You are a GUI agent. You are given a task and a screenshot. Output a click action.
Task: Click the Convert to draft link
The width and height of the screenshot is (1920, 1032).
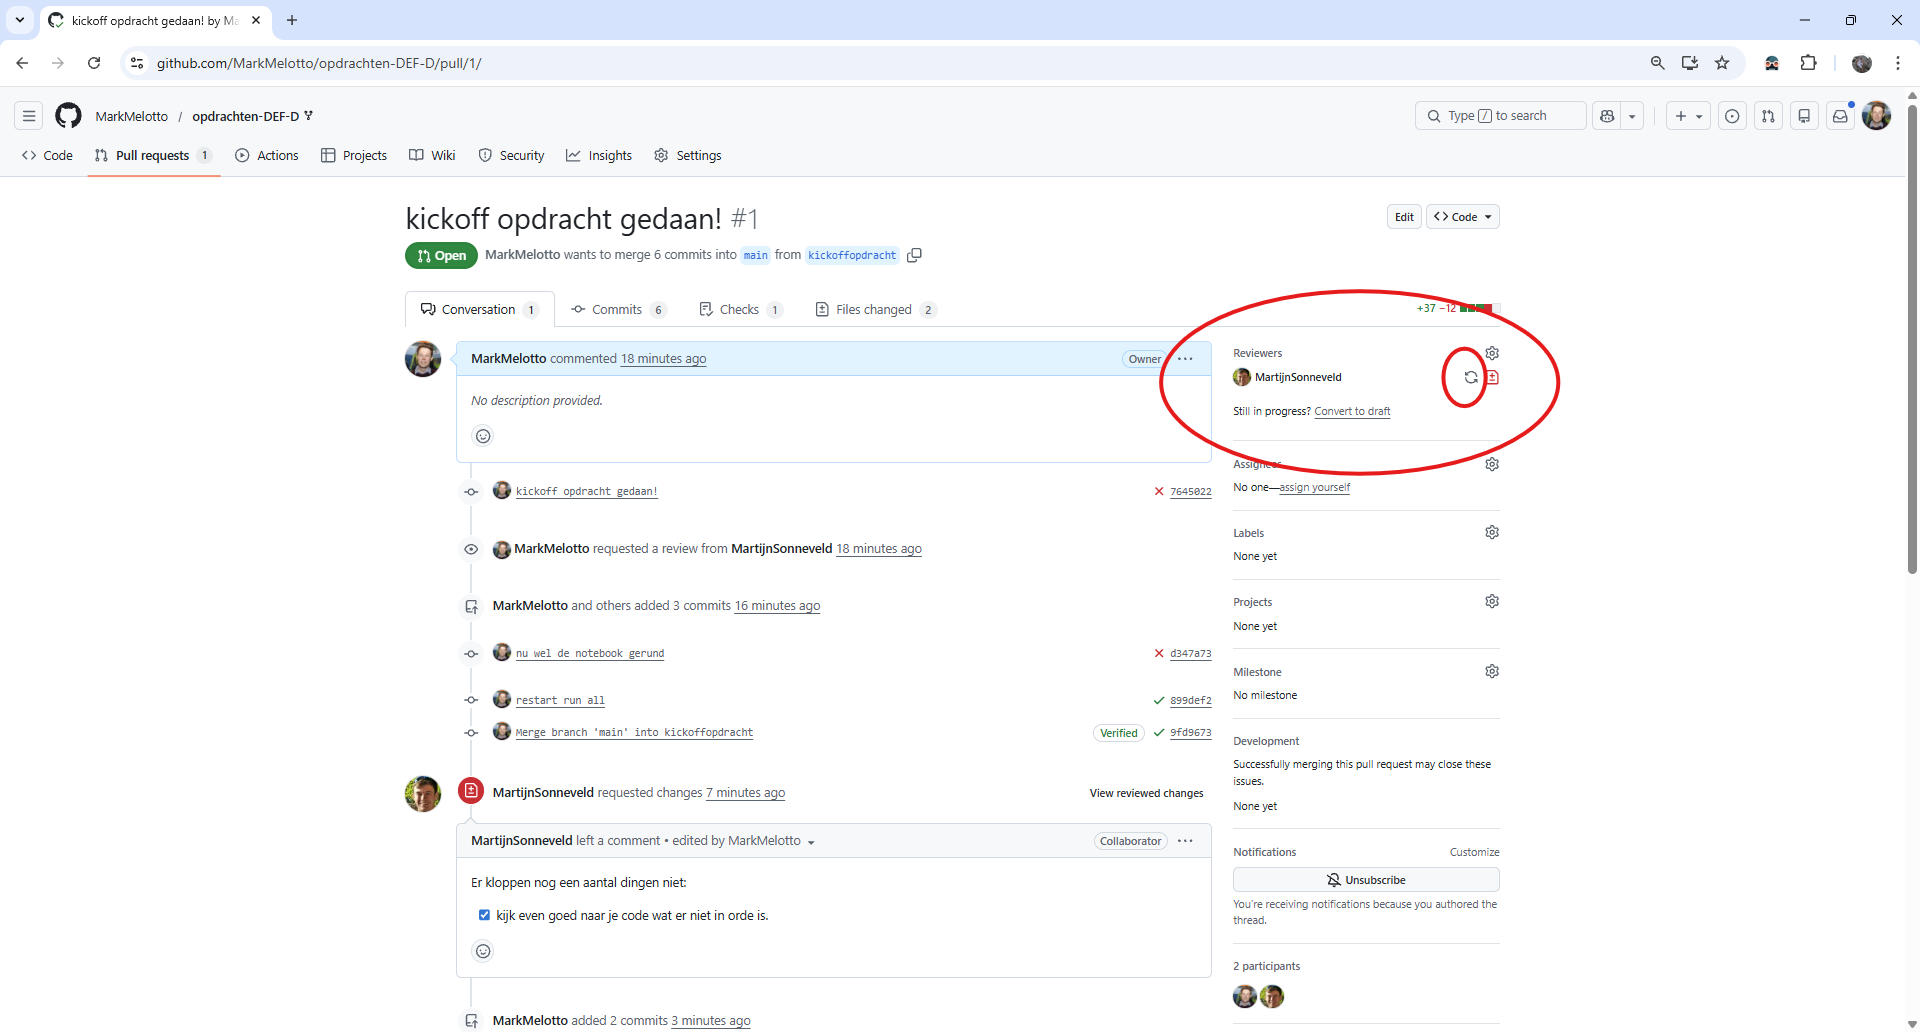(1352, 411)
